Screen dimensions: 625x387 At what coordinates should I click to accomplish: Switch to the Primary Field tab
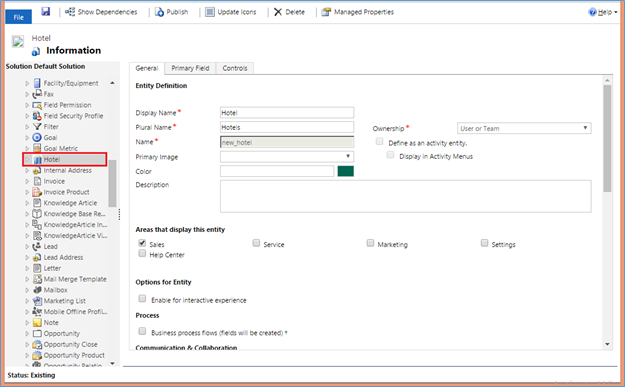click(x=190, y=68)
